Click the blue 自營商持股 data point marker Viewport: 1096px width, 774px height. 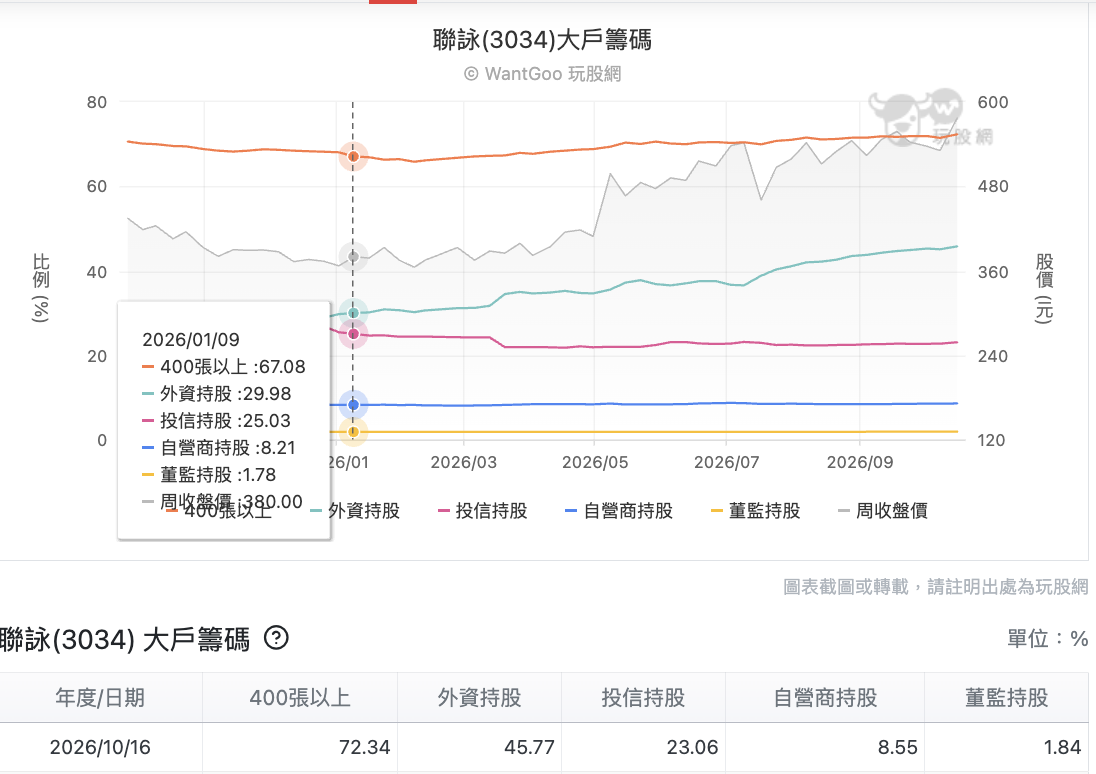pyautogui.click(x=353, y=405)
